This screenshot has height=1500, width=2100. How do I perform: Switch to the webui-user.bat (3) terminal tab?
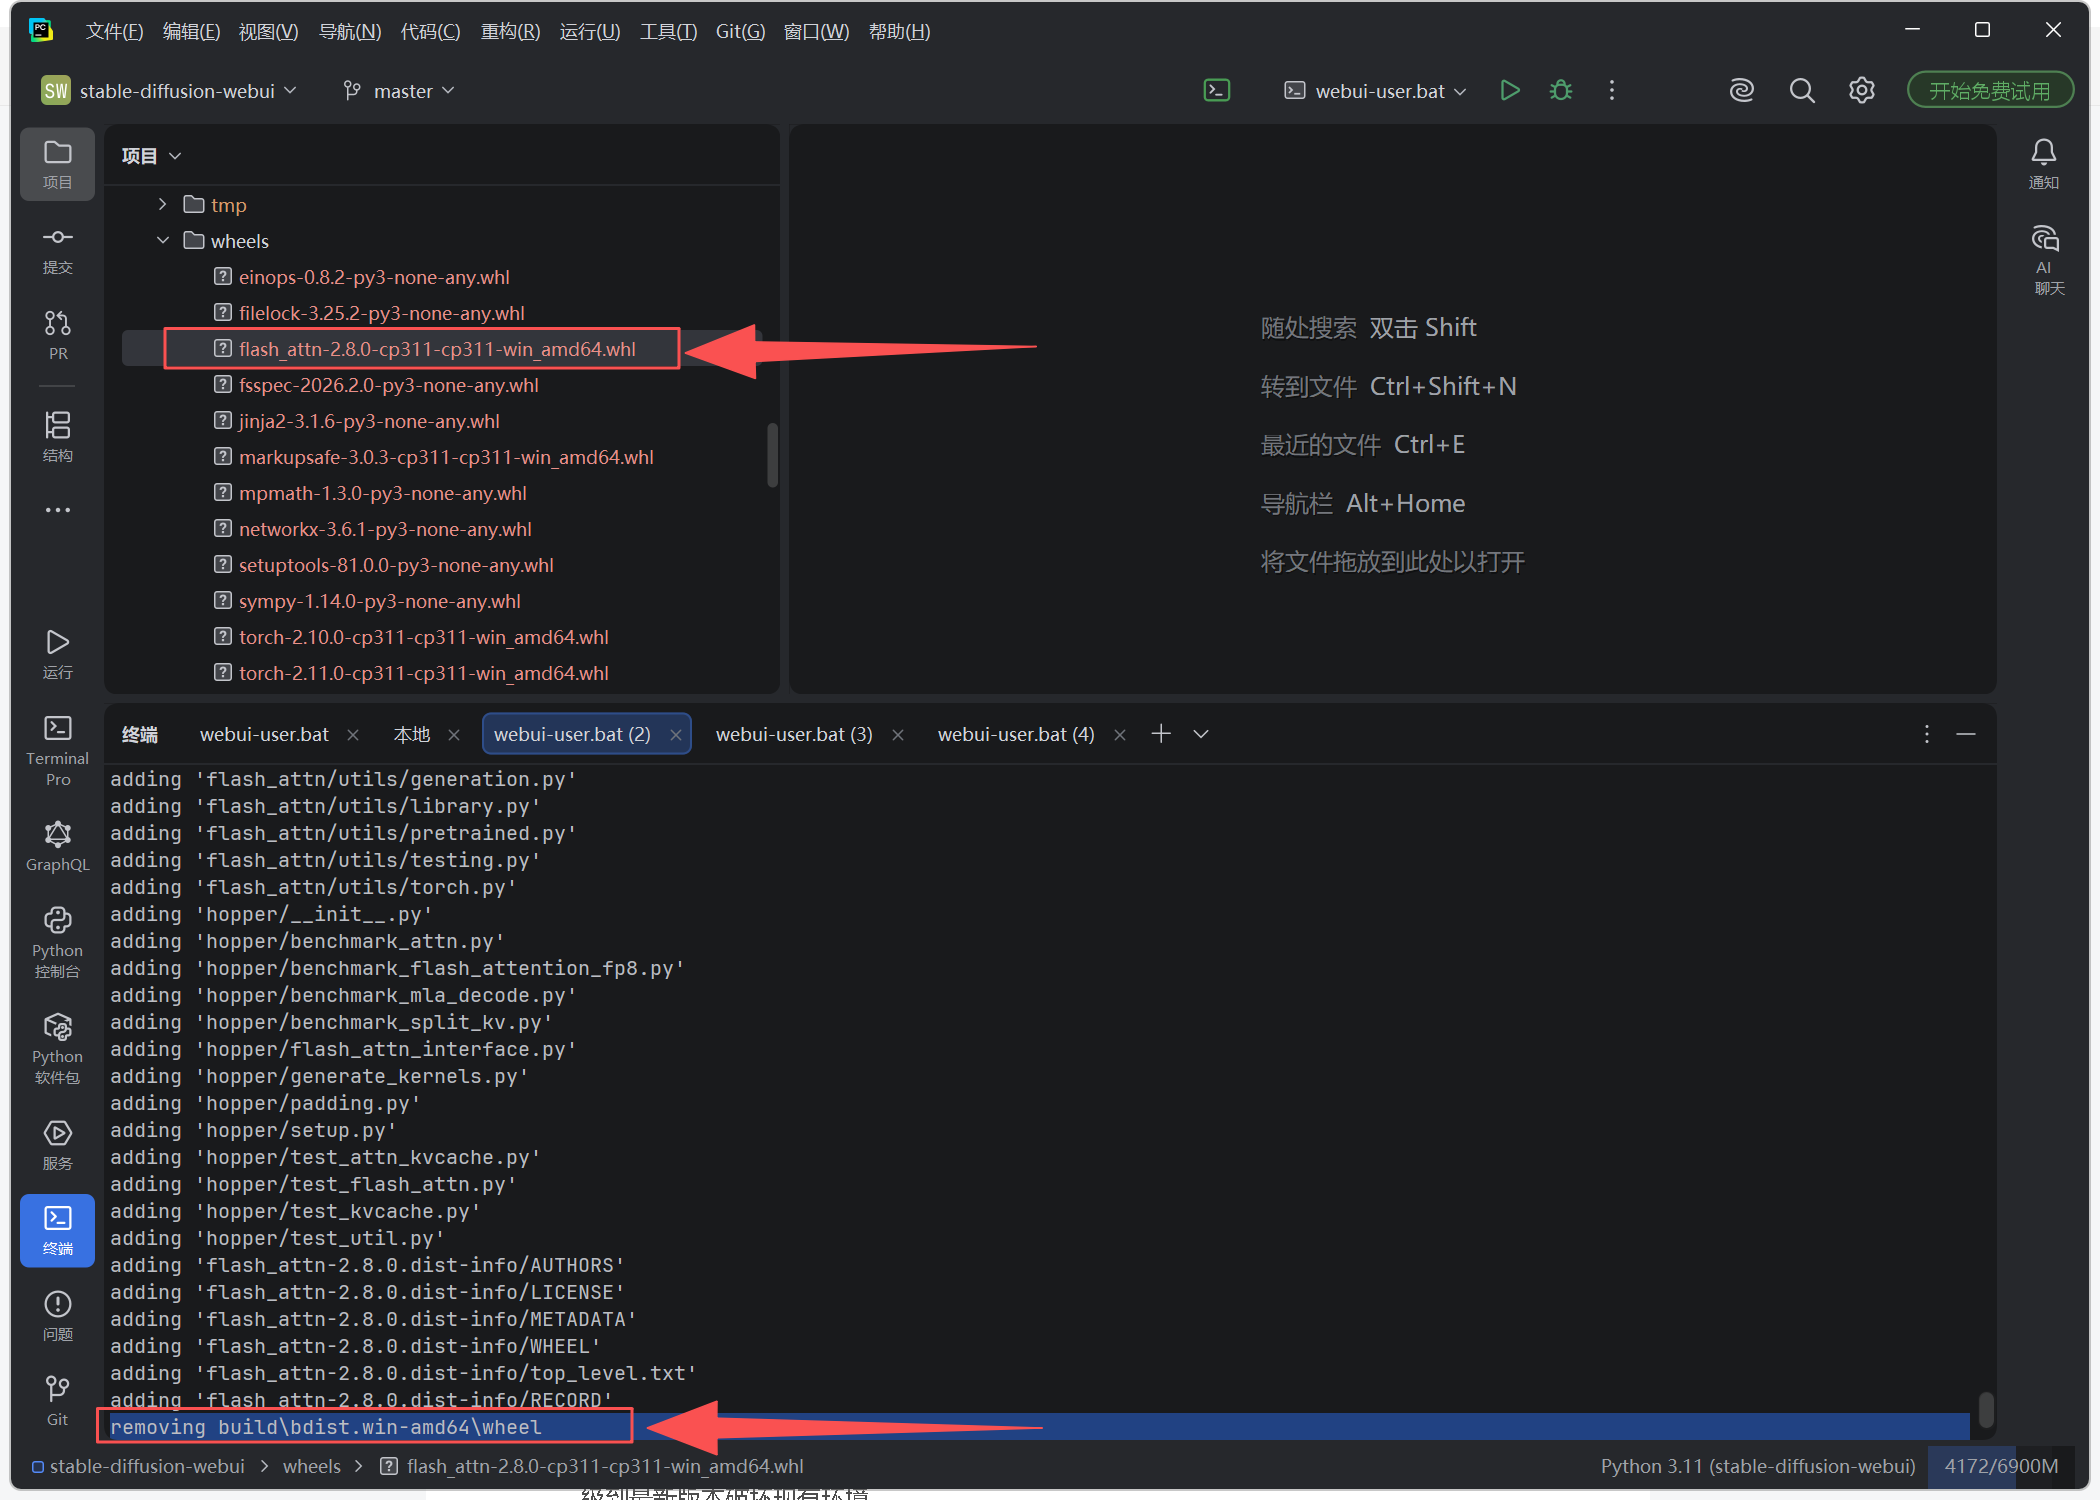pos(793,735)
